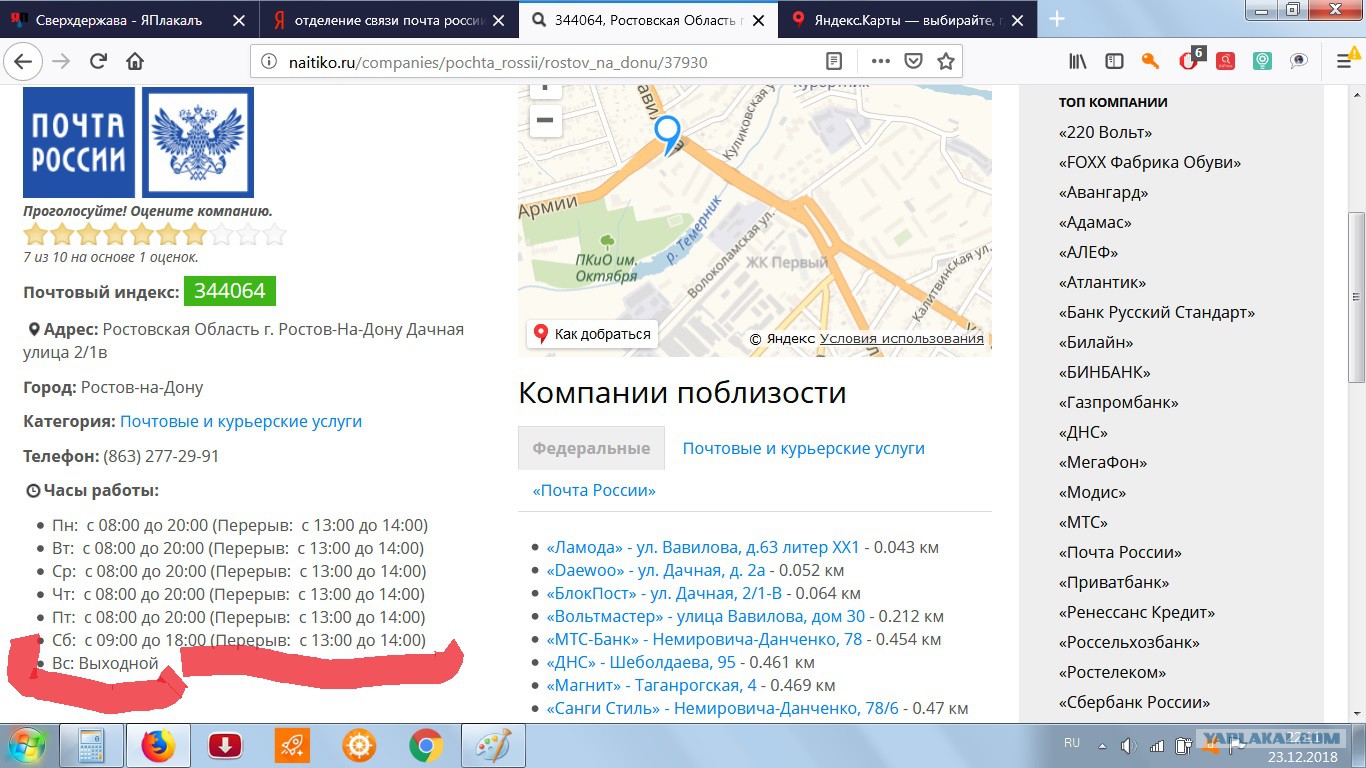Close the Яндекс.Карты tab

coord(1016,19)
